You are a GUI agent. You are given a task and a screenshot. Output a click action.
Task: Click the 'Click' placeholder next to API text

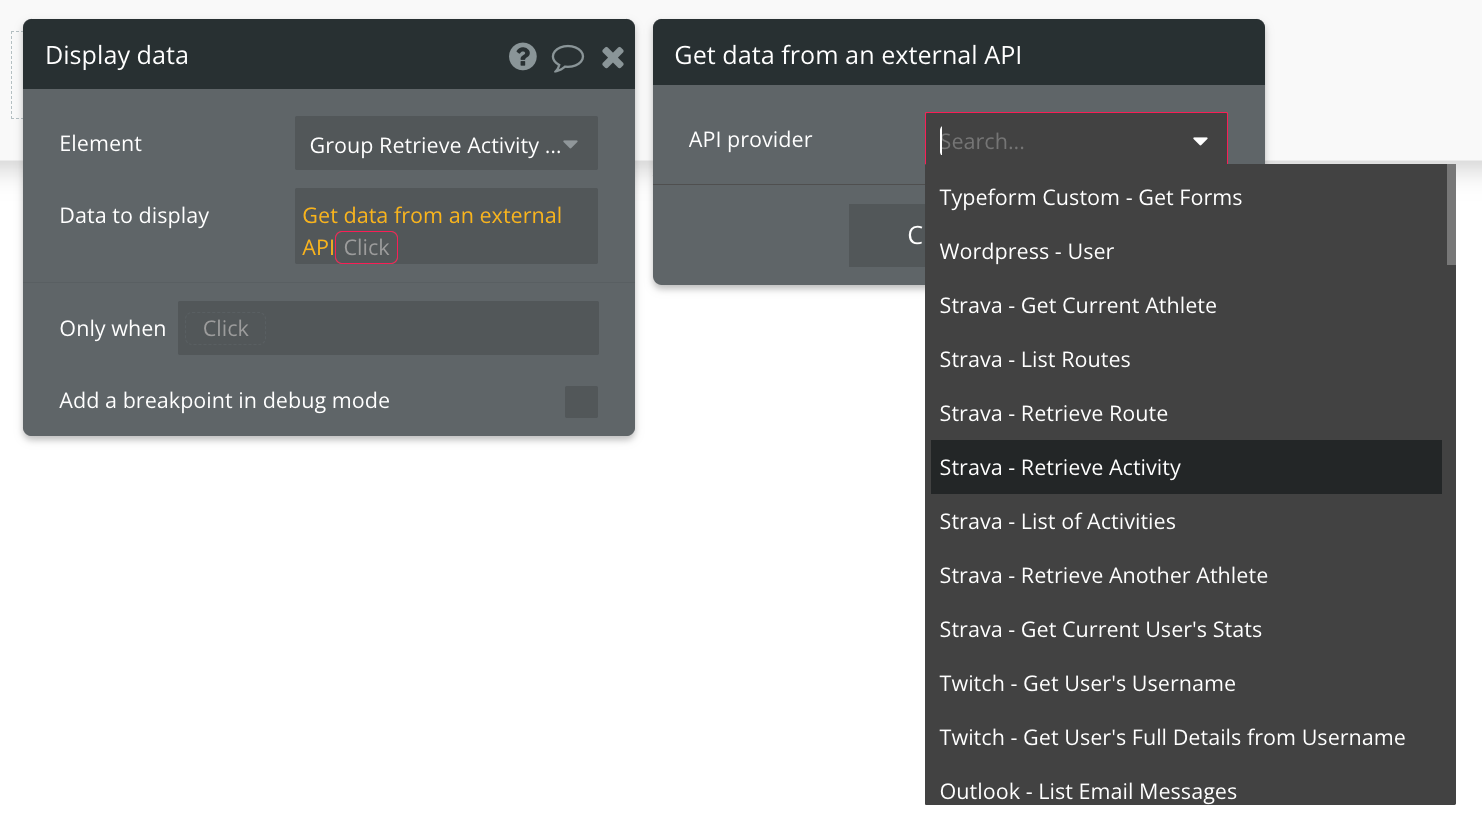tap(367, 247)
